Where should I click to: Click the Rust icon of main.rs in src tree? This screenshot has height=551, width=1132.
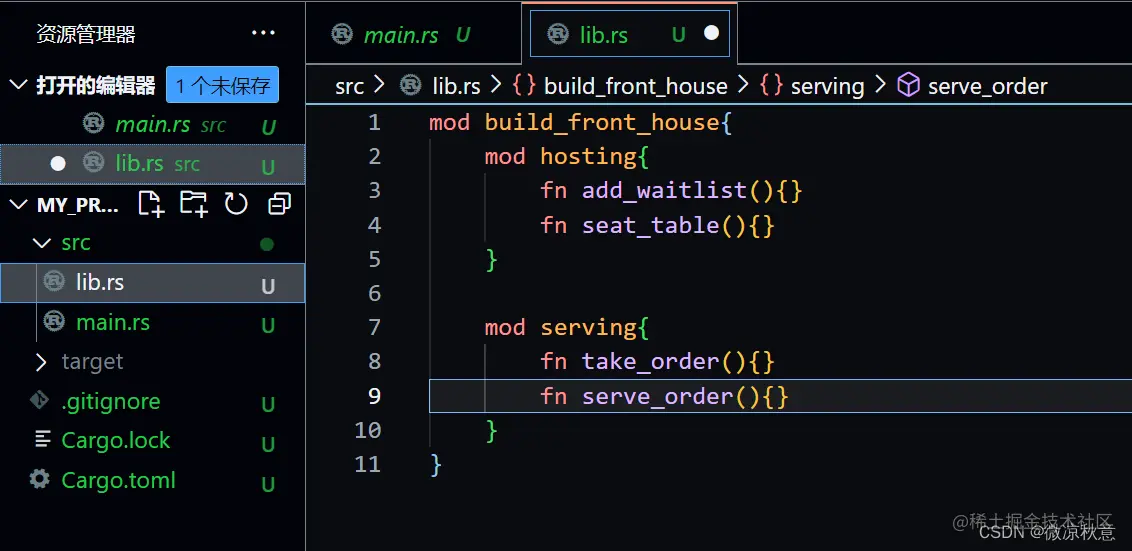(54, 321)
